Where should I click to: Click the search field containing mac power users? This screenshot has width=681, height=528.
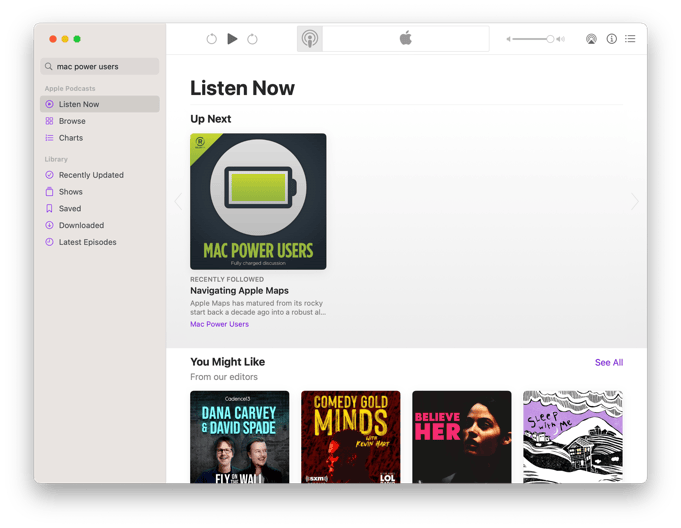pyautogui.click(x=99, y=66)
